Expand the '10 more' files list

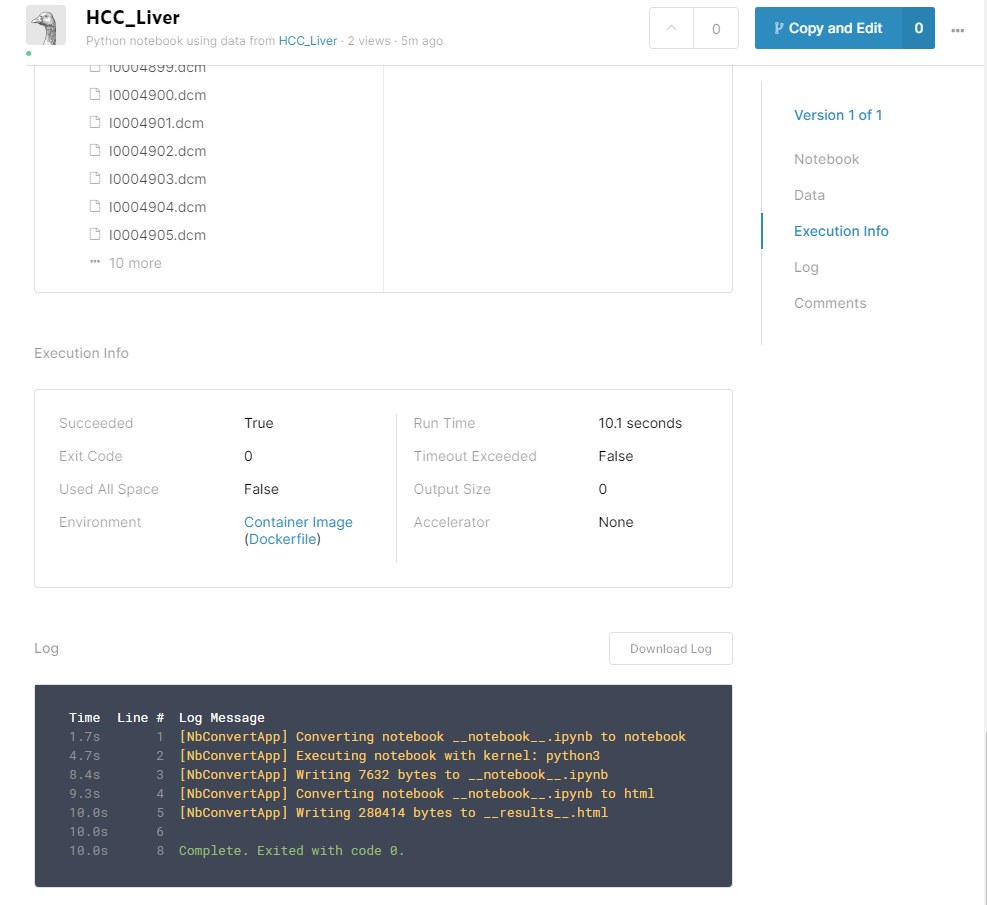pyautogui.click(x=135, y=263)
